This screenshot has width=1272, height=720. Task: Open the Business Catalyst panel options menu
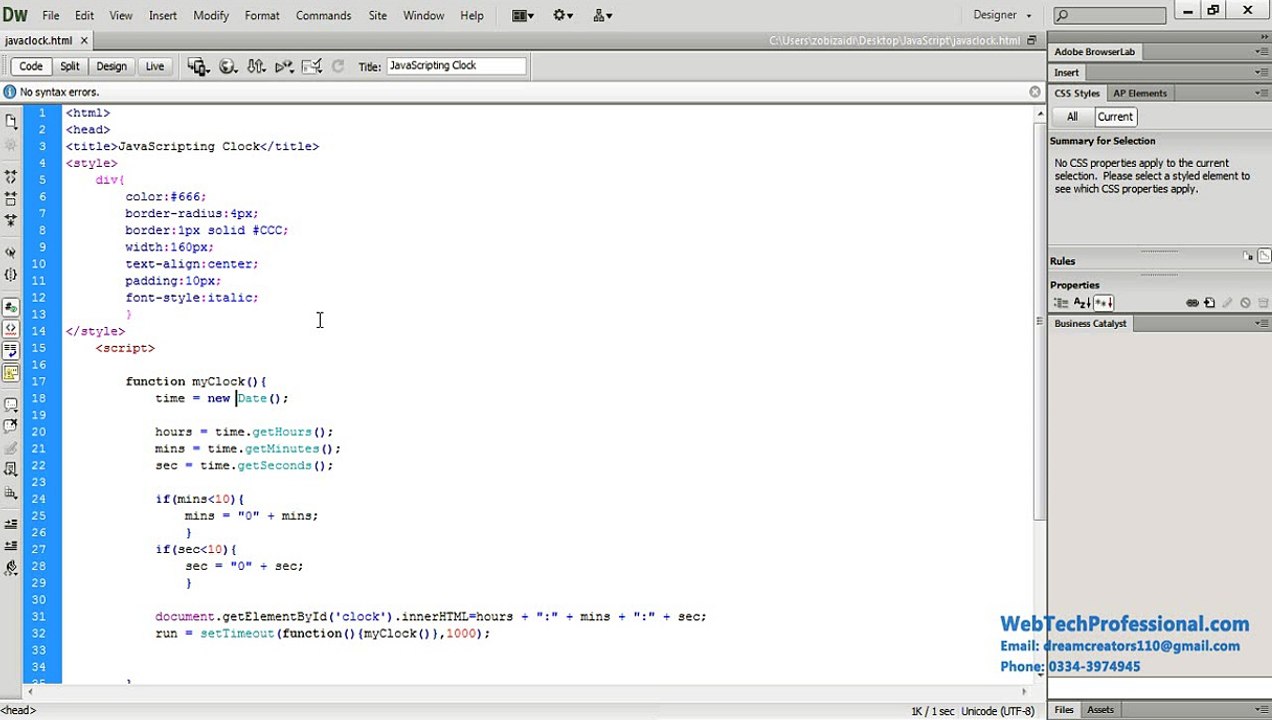click(1260, 323)
